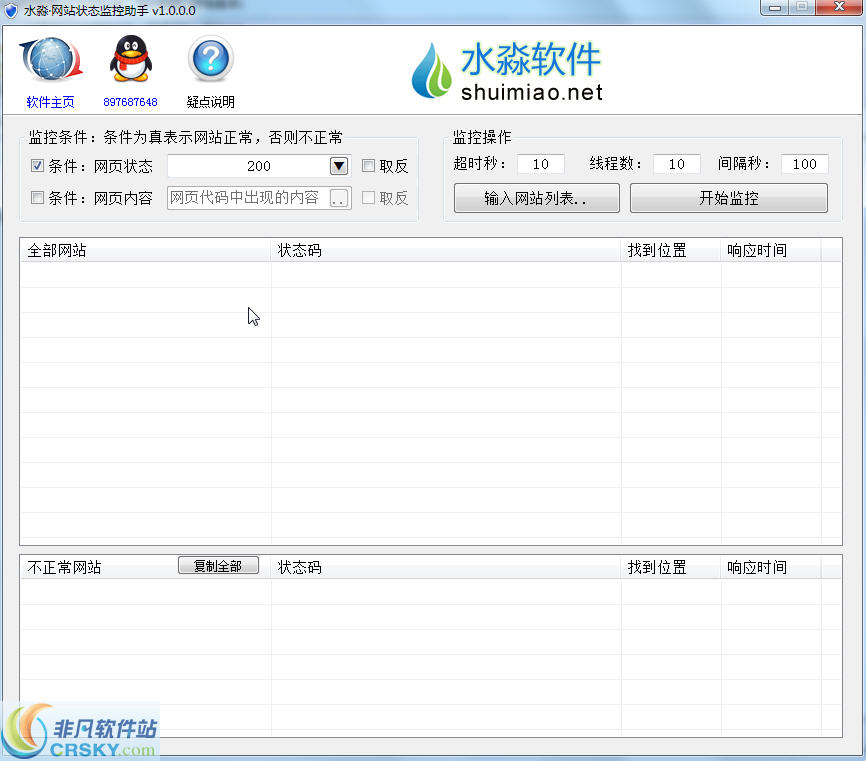Click the 输入网站列表 button
Viewport: 866px width, 761px height.
pyautogui.click(x=536, y=198)
